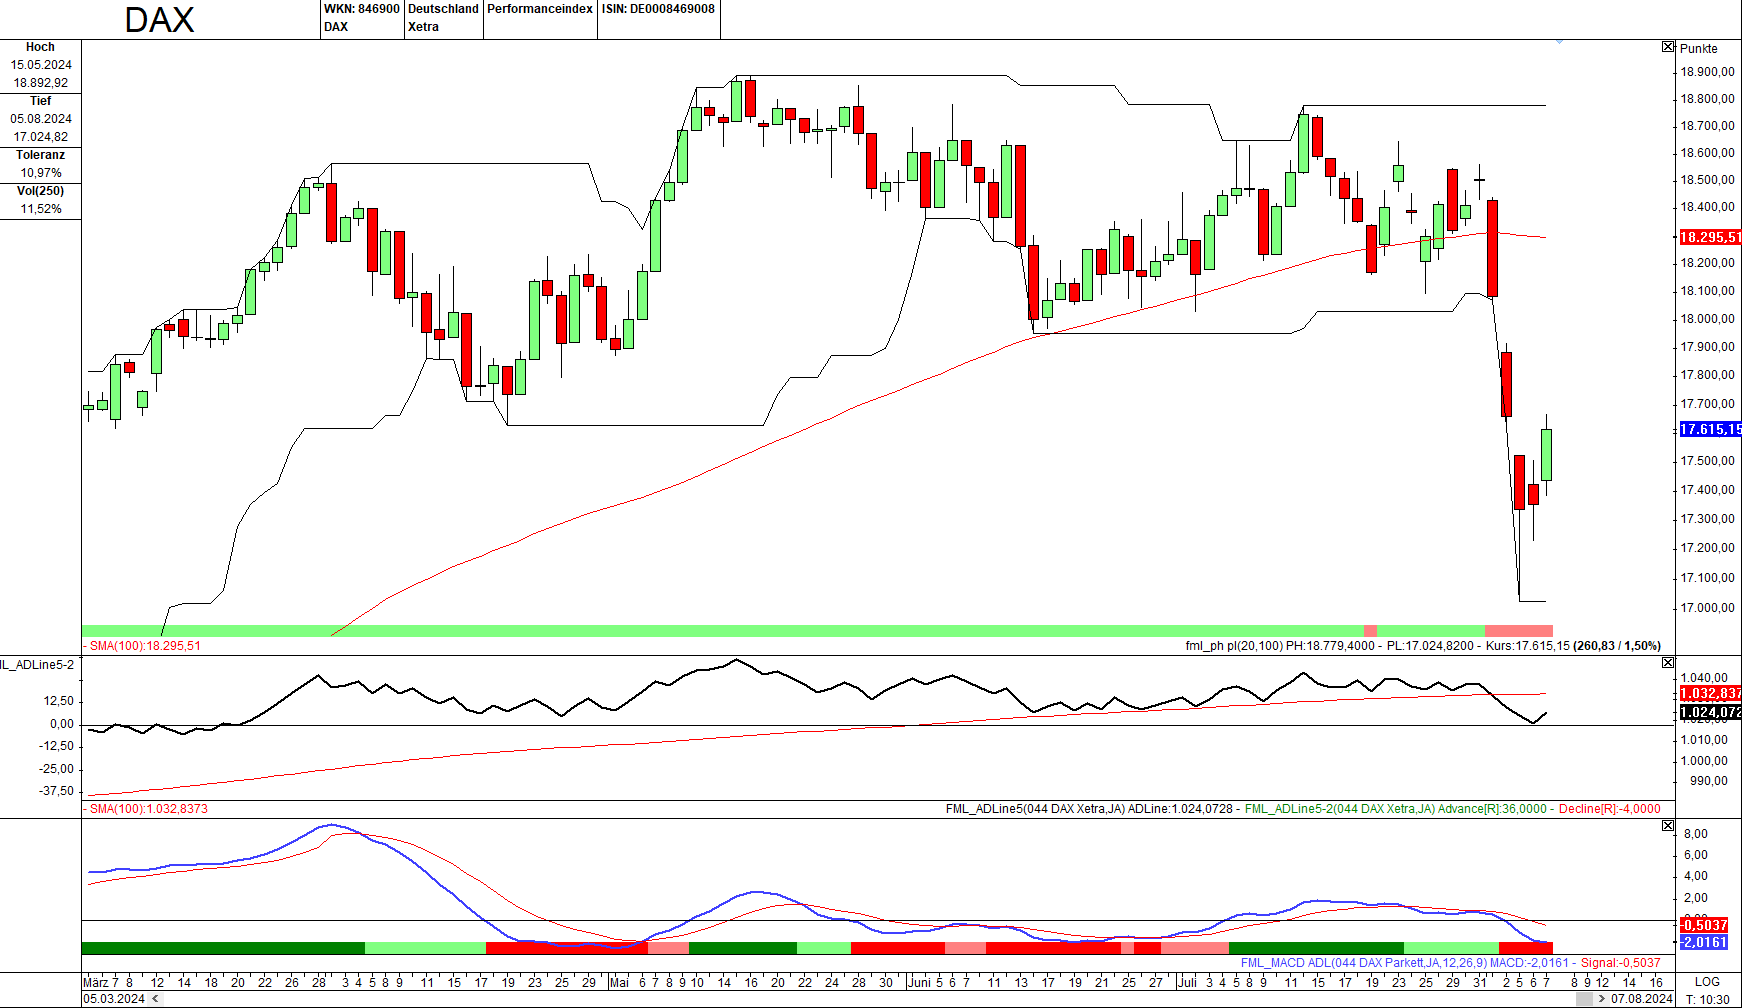This screenshot has width=1742, height=1008.
Task: Close the ADLine5-2 indicator panel
Action: [x=1667, y=663]
